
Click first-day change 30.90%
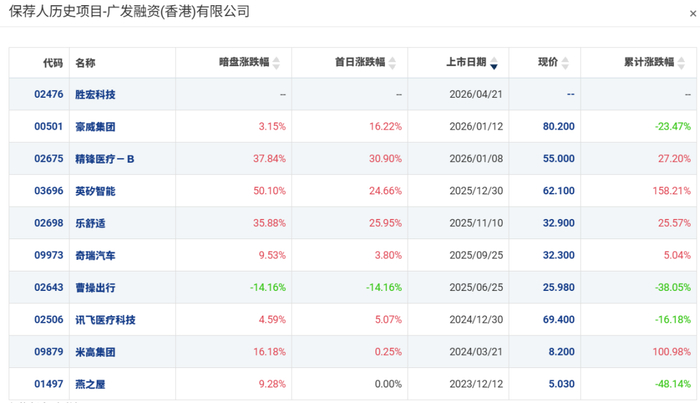point(385,158)
